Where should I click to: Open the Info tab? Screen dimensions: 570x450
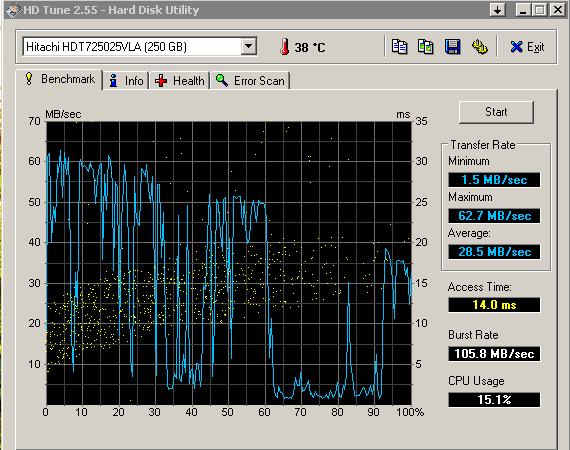[x=126, y=81]
